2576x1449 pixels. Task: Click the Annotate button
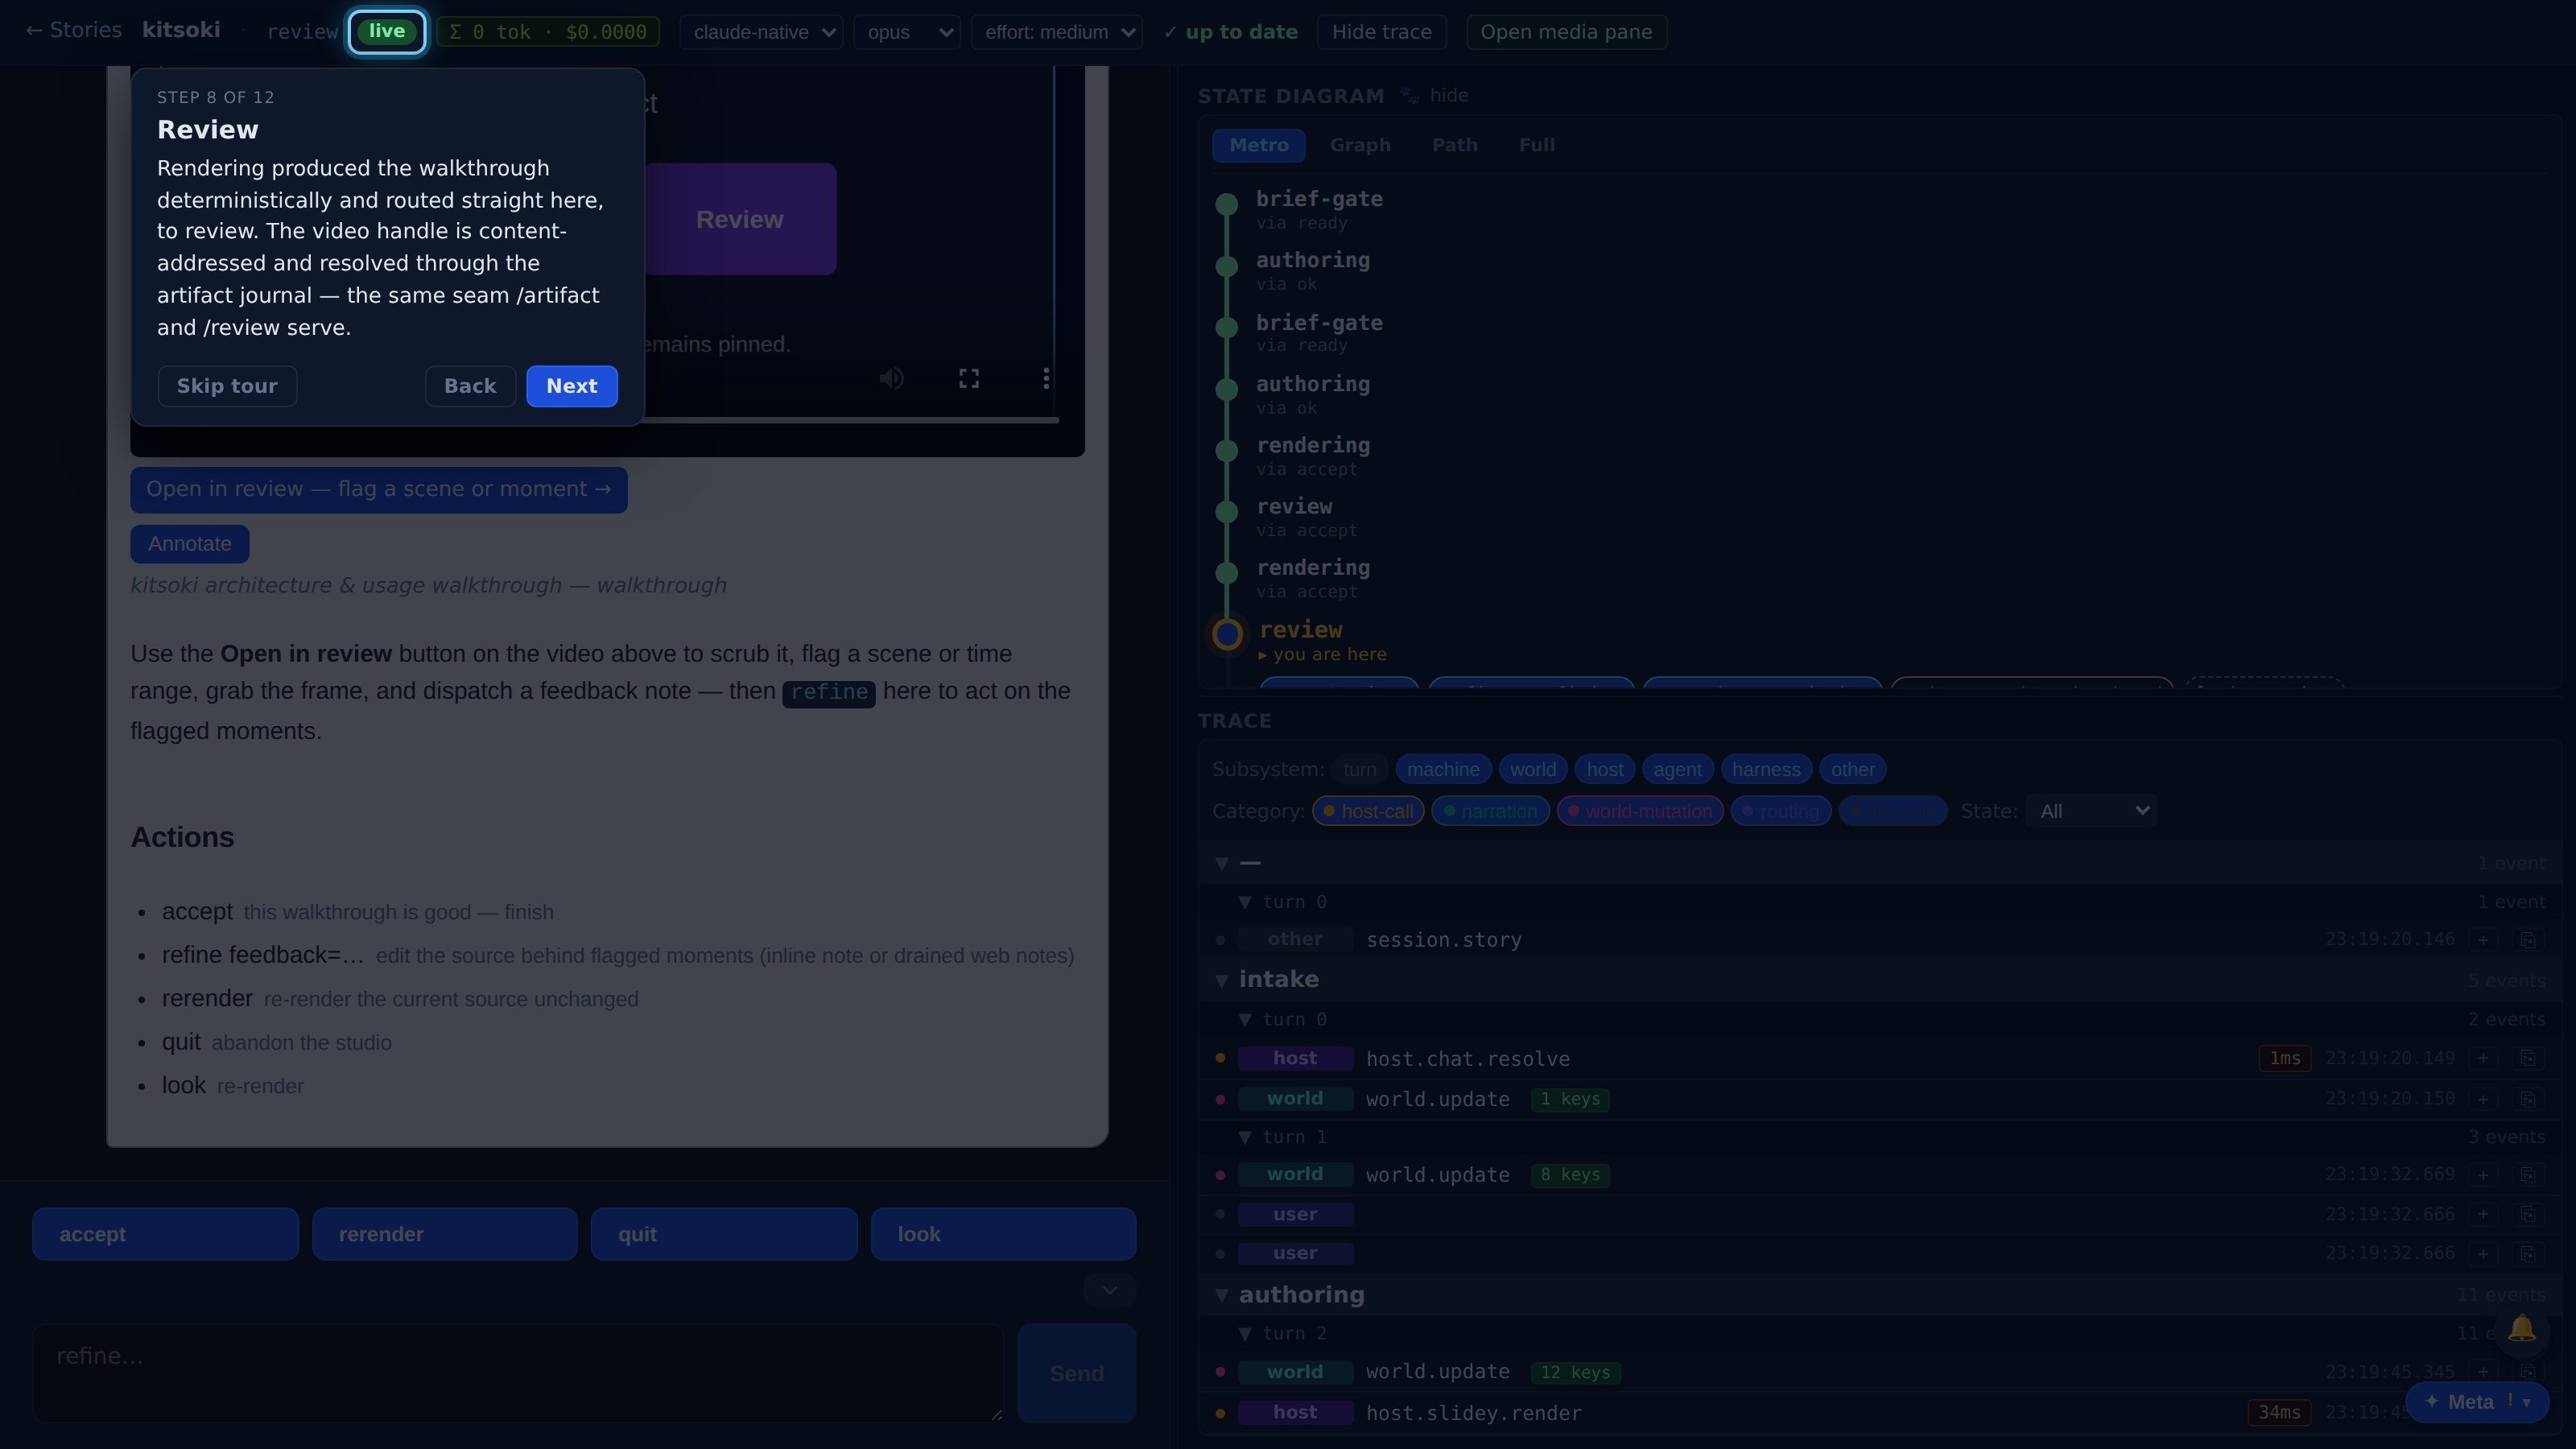click(190, 544)
